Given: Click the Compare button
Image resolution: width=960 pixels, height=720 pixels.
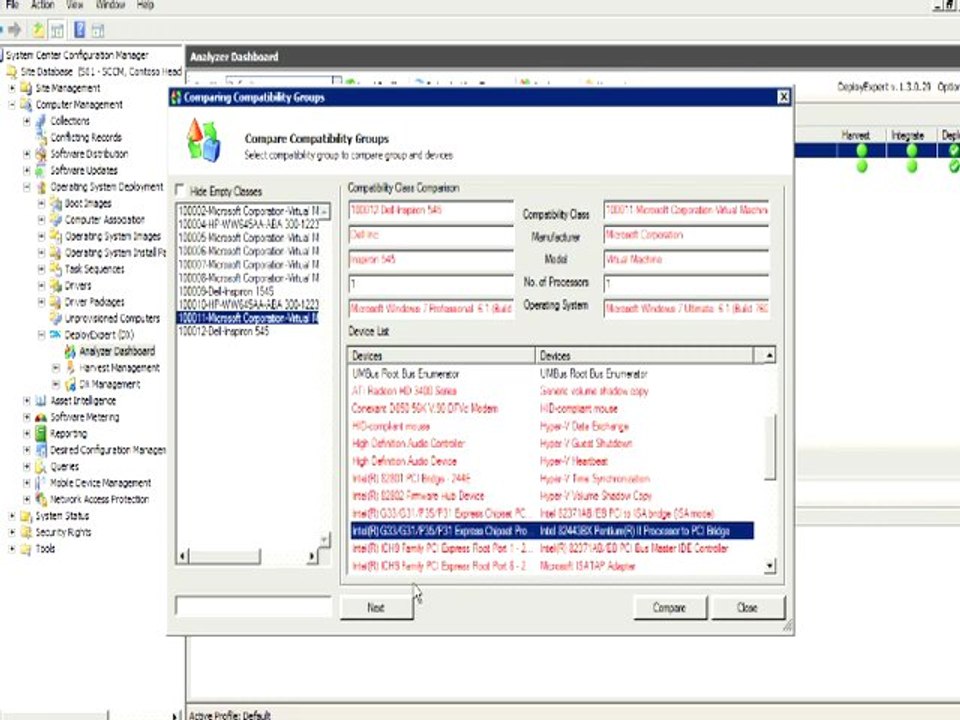Looking at the screenshot, I should click(x=669, y=607).
